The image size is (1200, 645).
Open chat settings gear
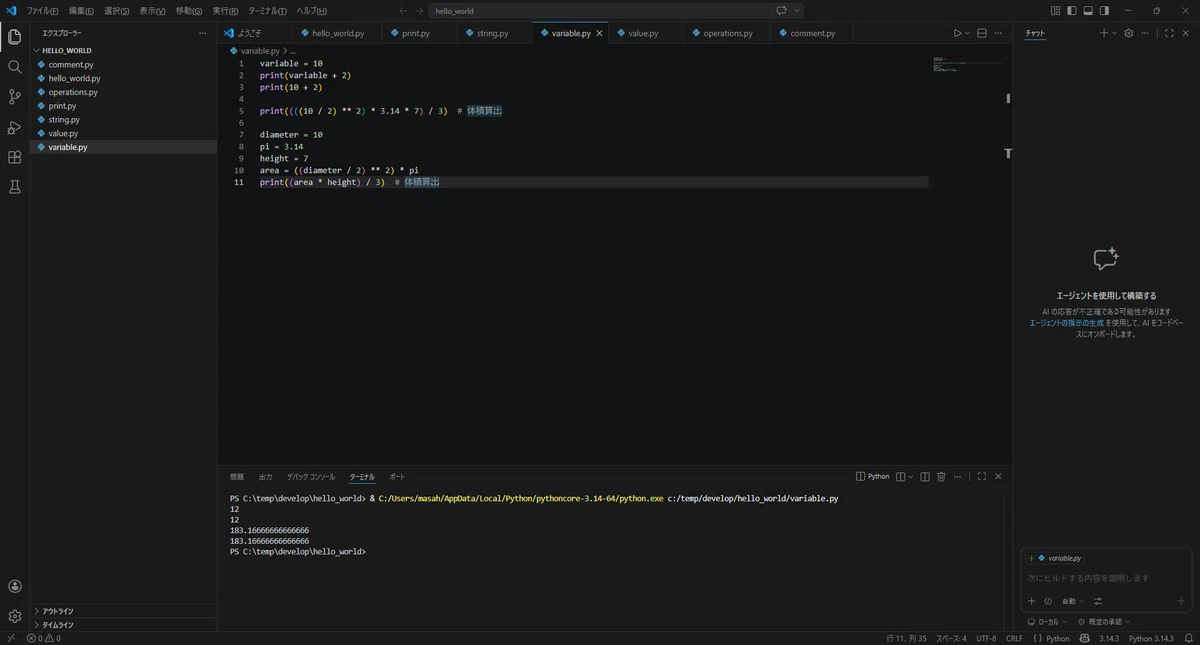(x=1129, y=33)
